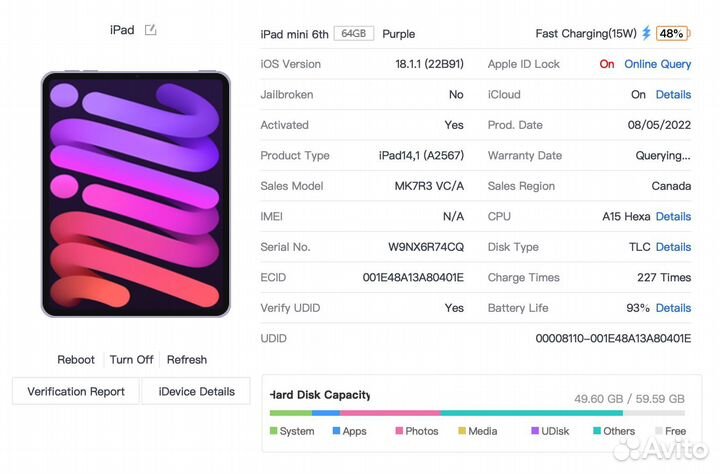
Task: Click the edit icon next to iPad
Action: [150, 30]
